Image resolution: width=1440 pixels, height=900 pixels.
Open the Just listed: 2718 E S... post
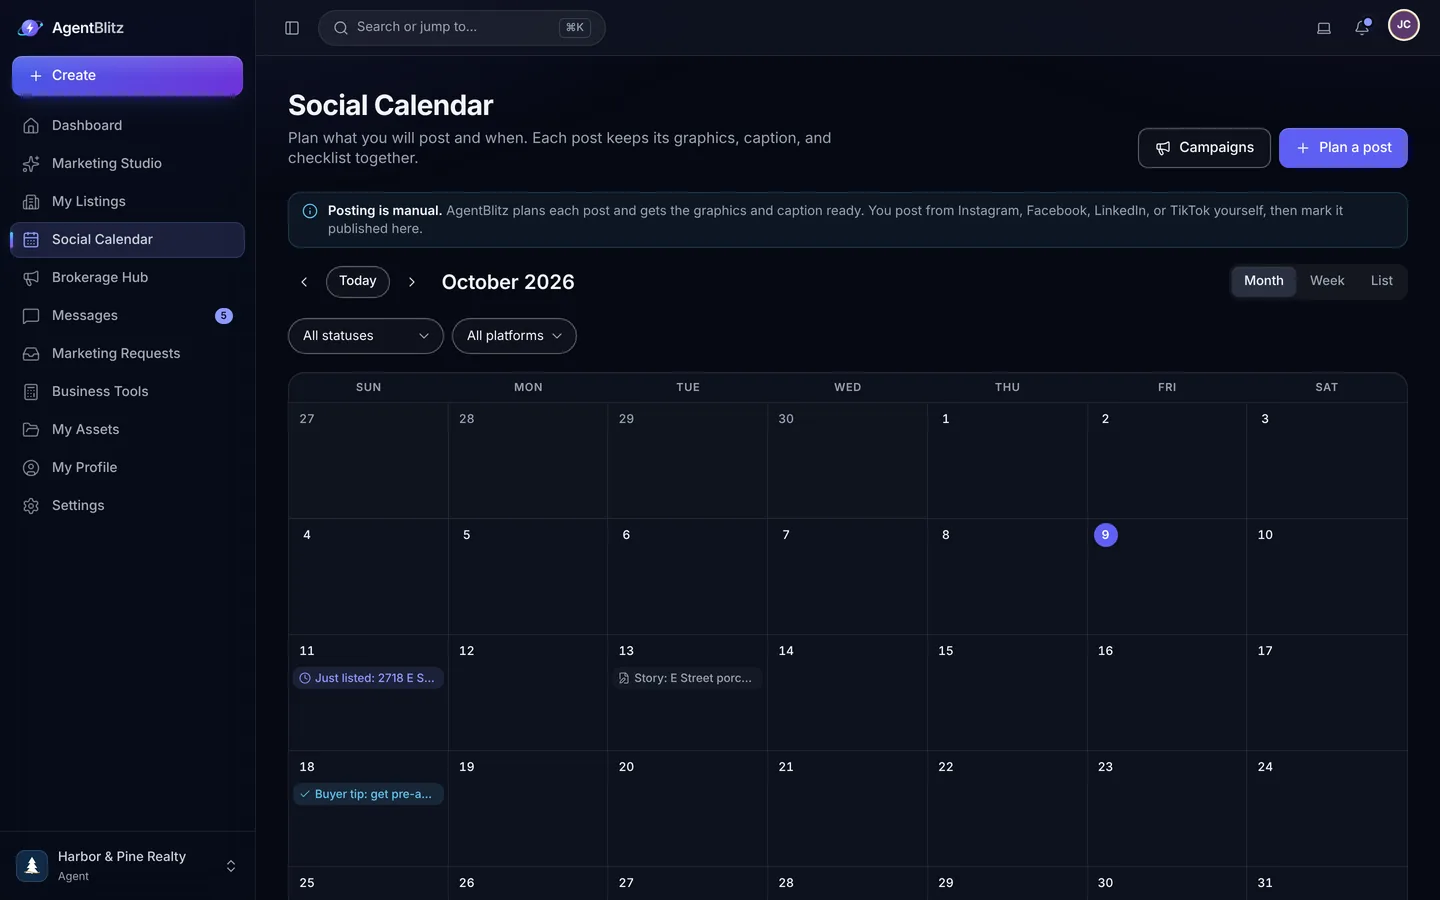[x=369, y=678]
